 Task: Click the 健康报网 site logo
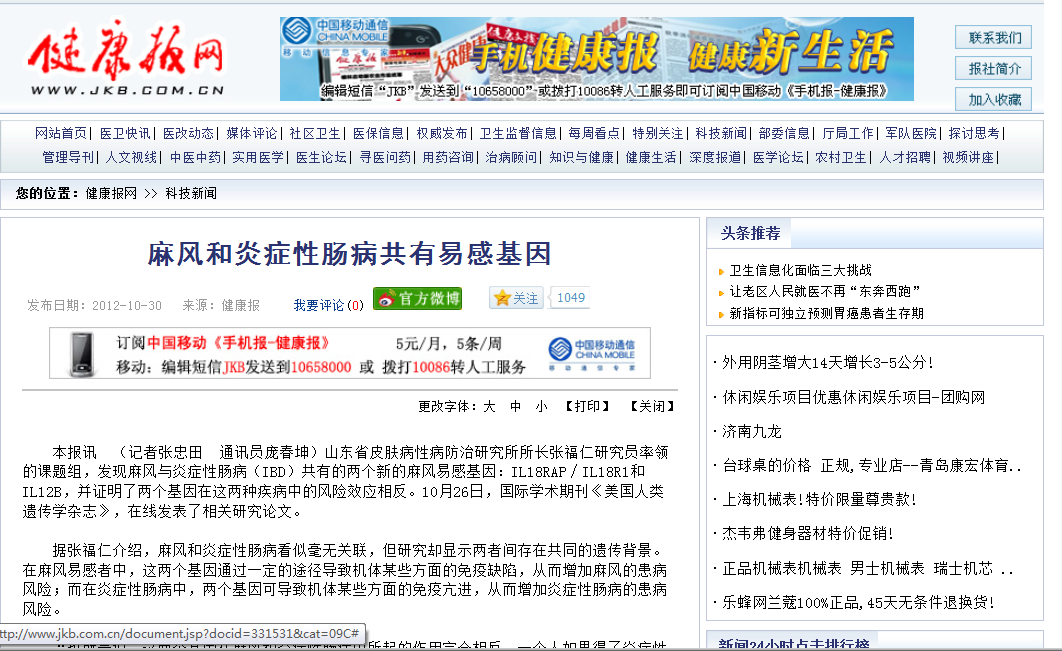click(126, 57)
